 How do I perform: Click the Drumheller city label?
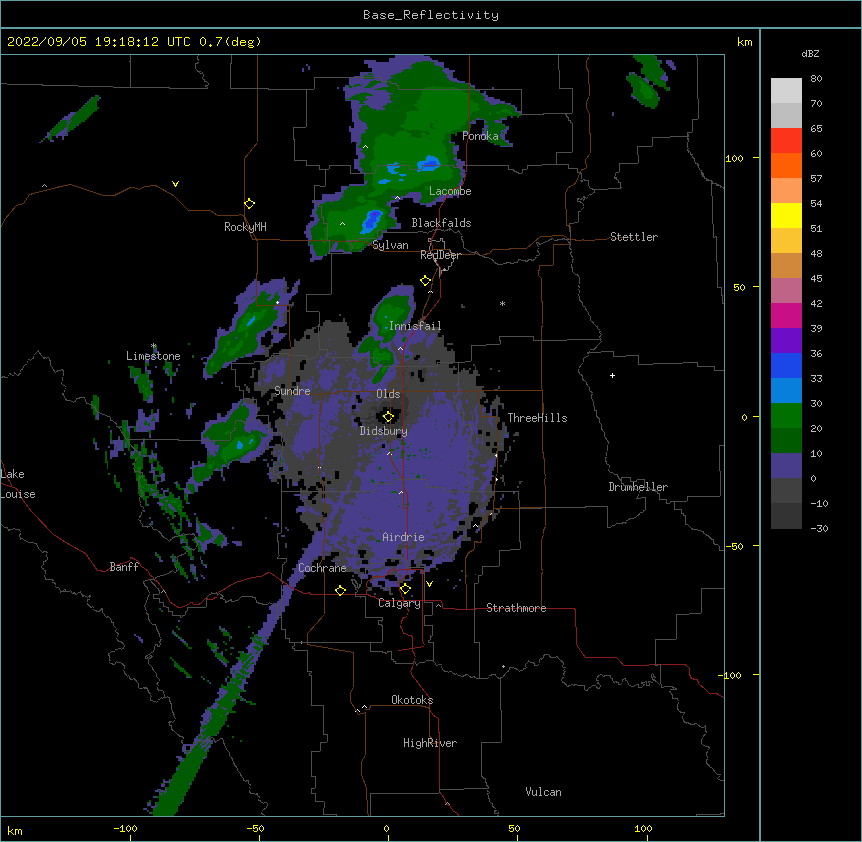coord(638,487)
